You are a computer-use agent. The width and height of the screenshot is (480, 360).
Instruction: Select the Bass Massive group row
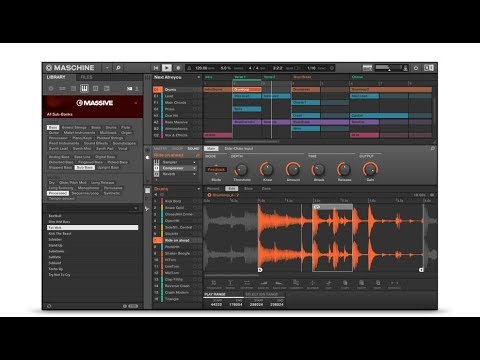pos(177,122)
